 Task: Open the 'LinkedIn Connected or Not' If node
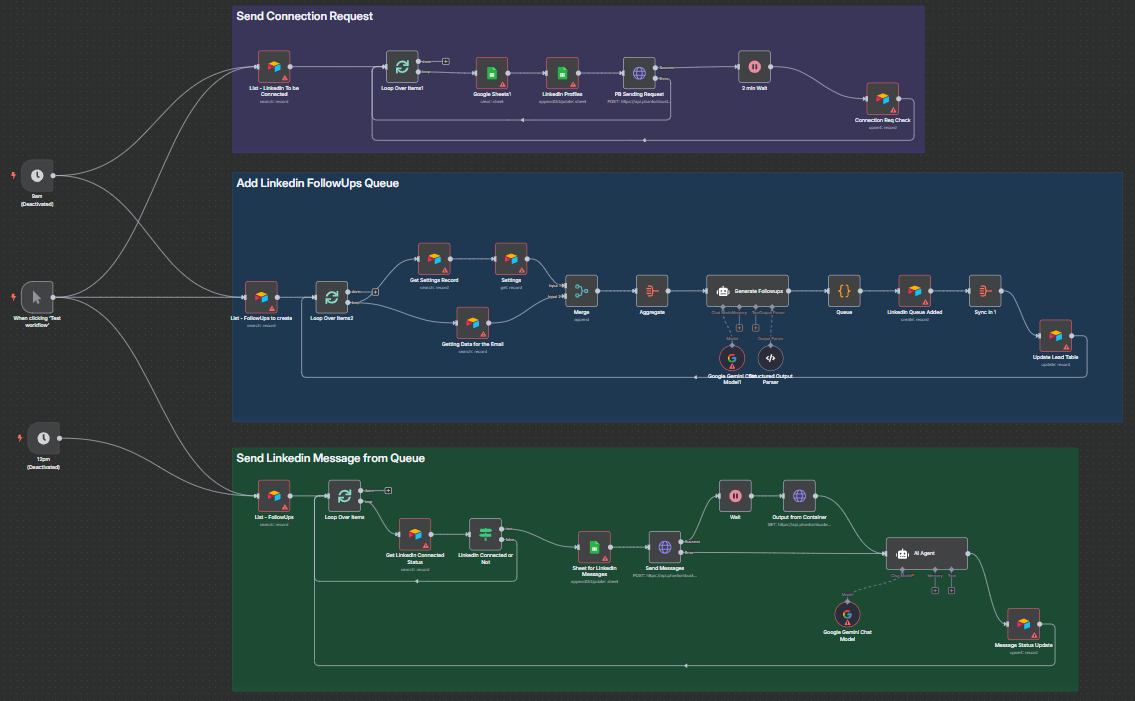486,534
